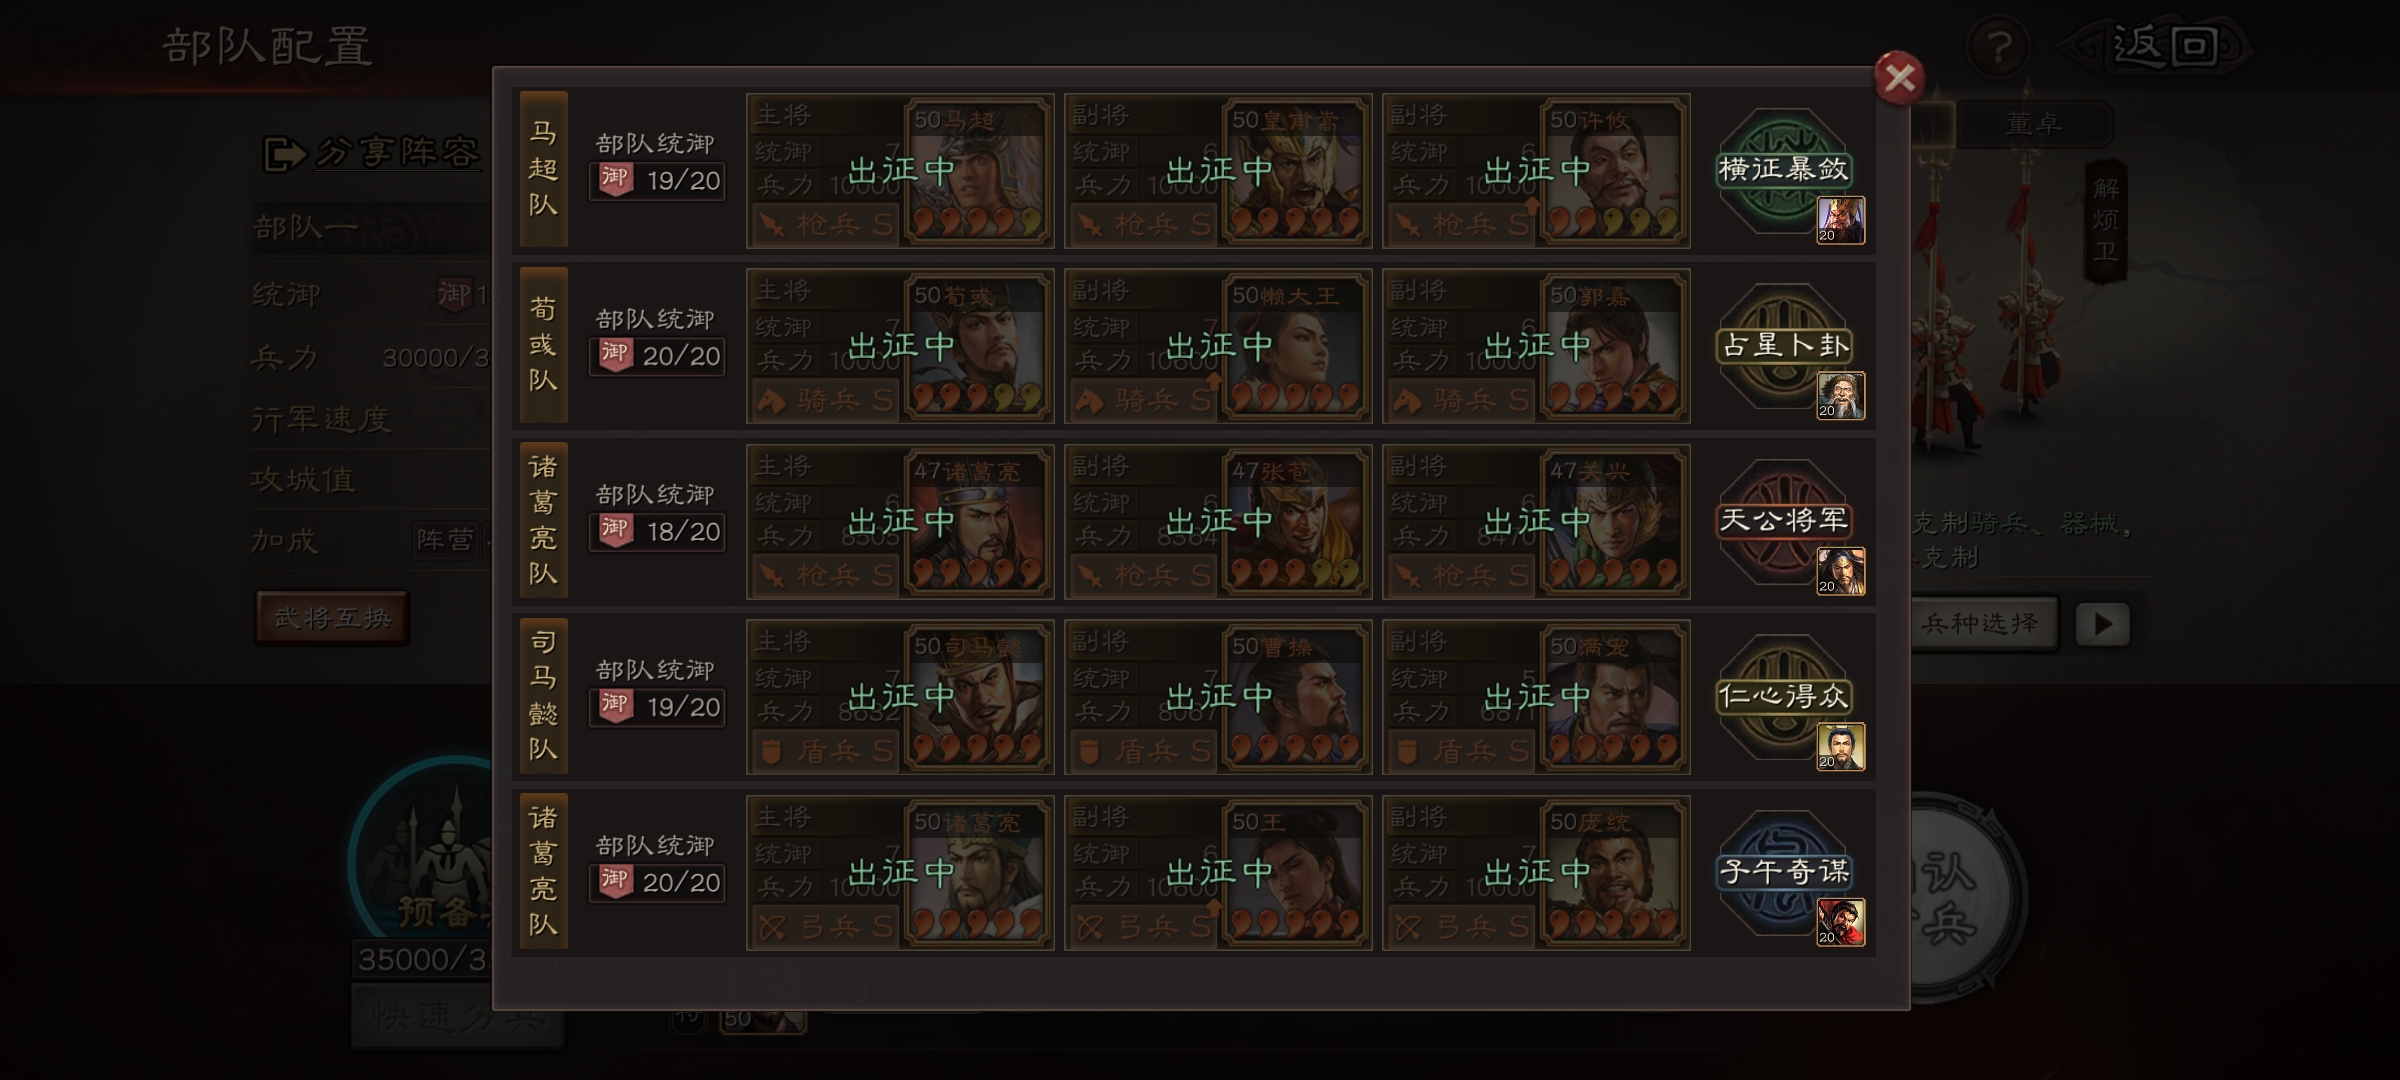Open the 曹操 deputy general card
Image resolution: width=2400 pixels, height=1080 pixels.
(x=1218, y=697)
